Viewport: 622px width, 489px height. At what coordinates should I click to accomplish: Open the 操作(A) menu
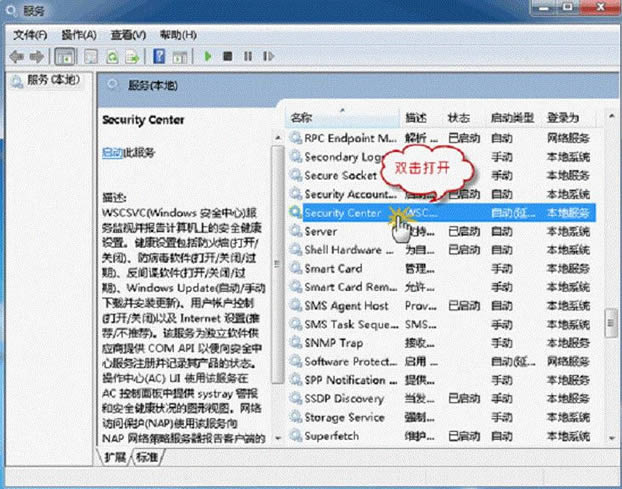pyautogui.click(x=79, y=35)
